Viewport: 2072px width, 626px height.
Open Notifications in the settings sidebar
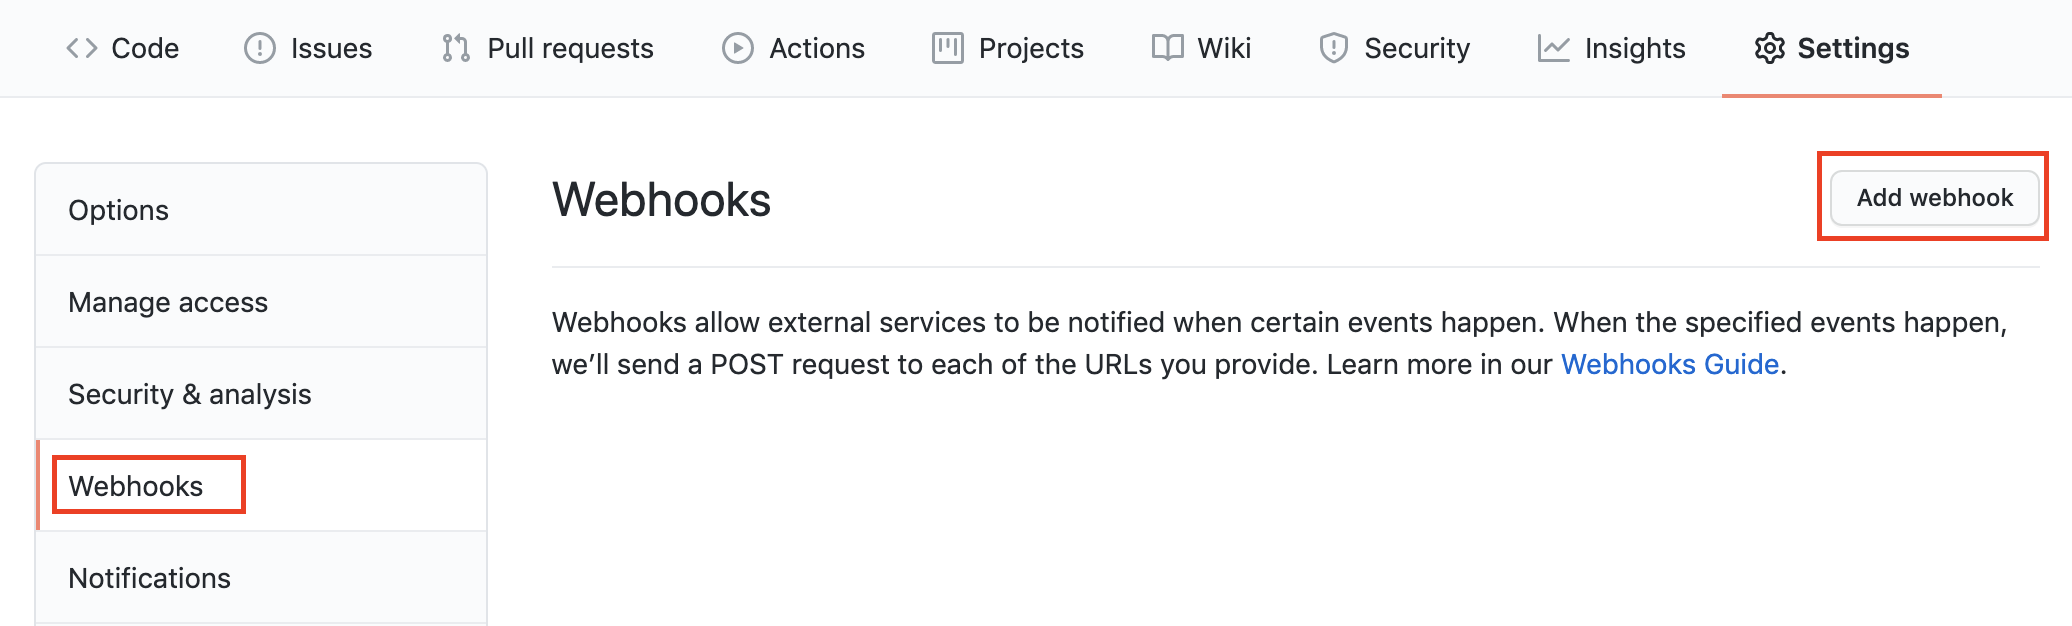coord(150,578)
